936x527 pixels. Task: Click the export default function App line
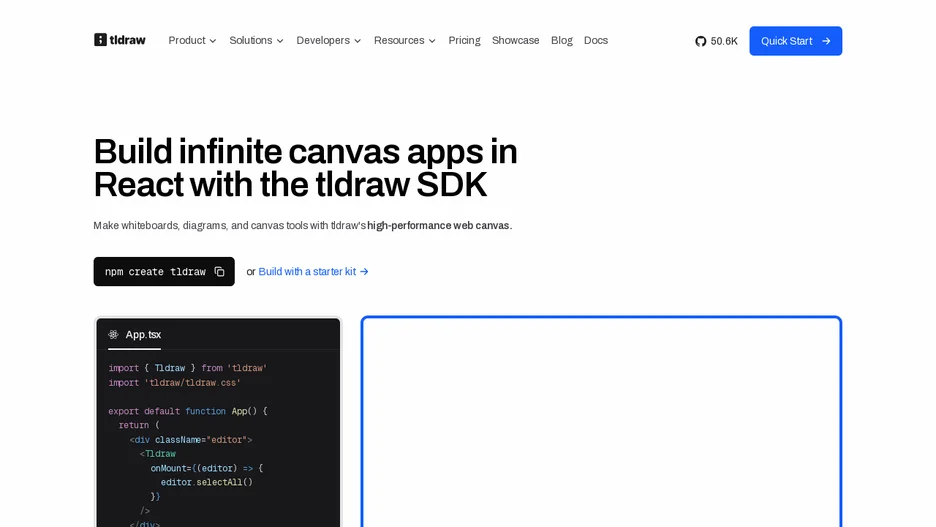click(188, 411)
